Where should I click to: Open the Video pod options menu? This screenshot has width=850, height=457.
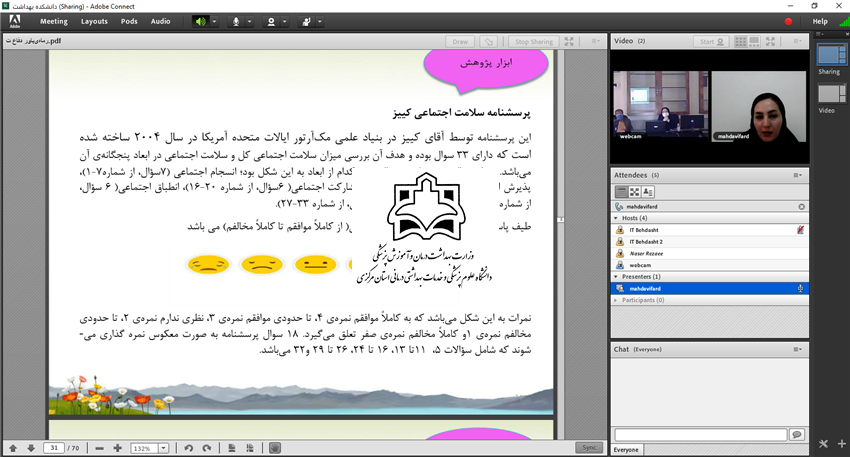point(797,41)
